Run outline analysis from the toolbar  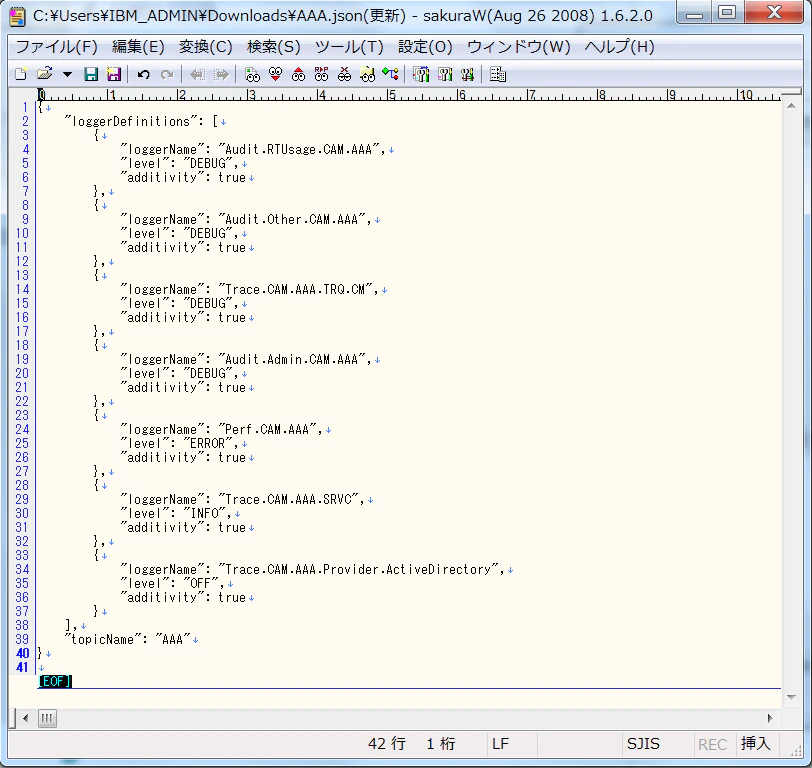click(390, 75)
